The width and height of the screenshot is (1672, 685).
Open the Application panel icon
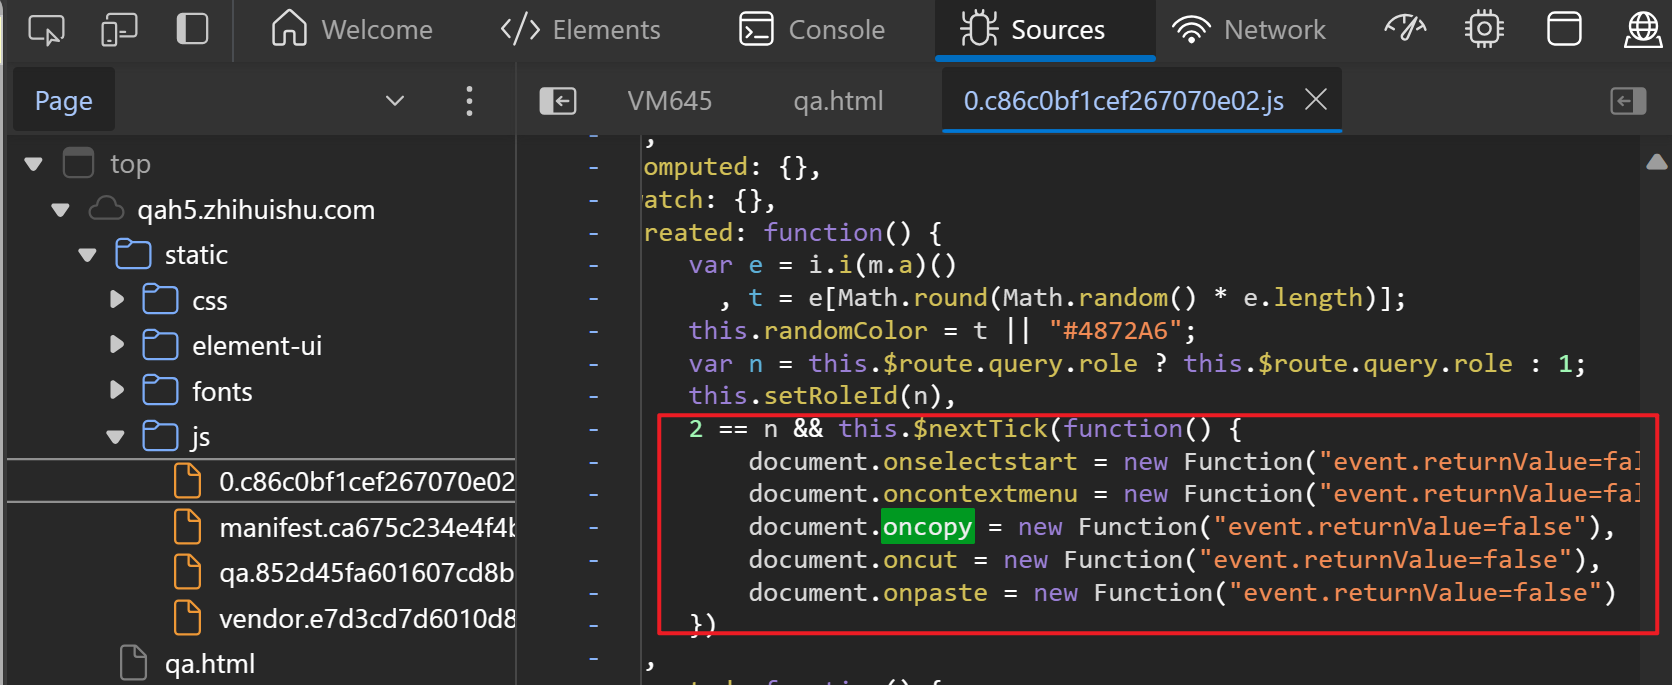(1564, 29)
